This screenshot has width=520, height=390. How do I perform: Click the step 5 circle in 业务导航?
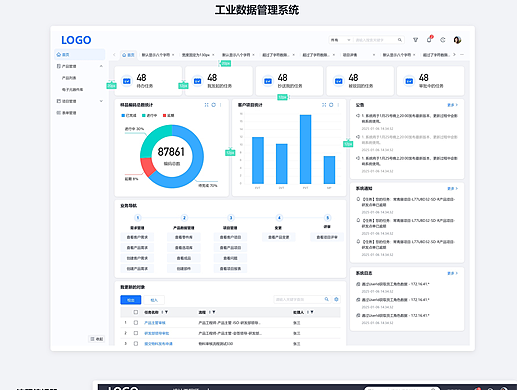pyautogui.click(x=327, y=218)
